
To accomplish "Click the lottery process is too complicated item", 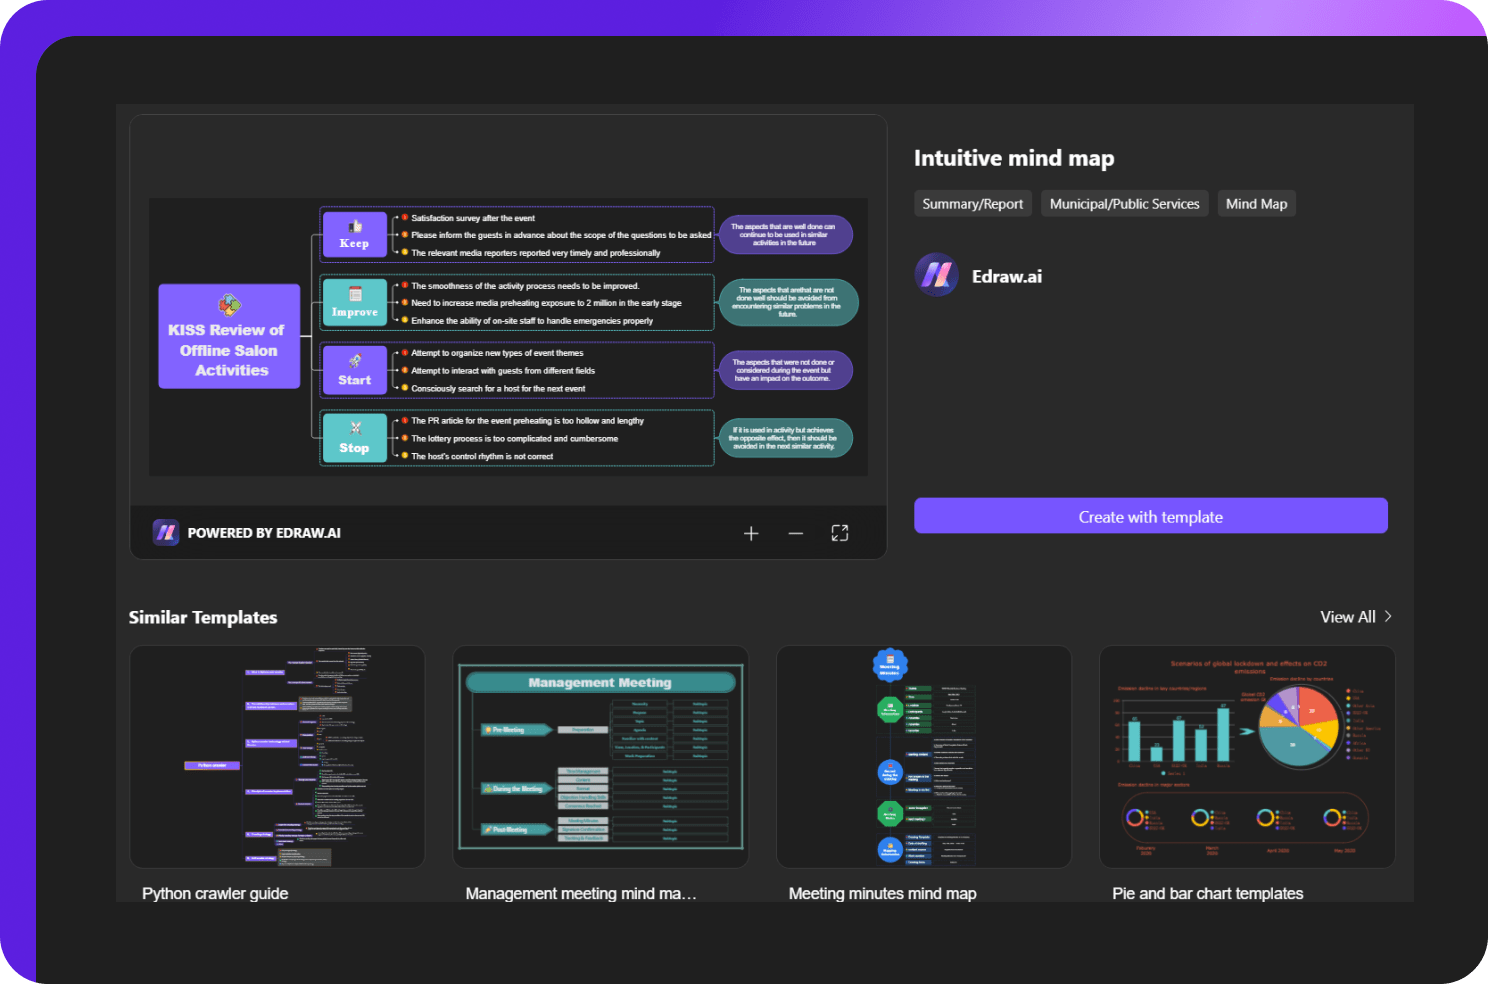I will click(x=515, y=438).
